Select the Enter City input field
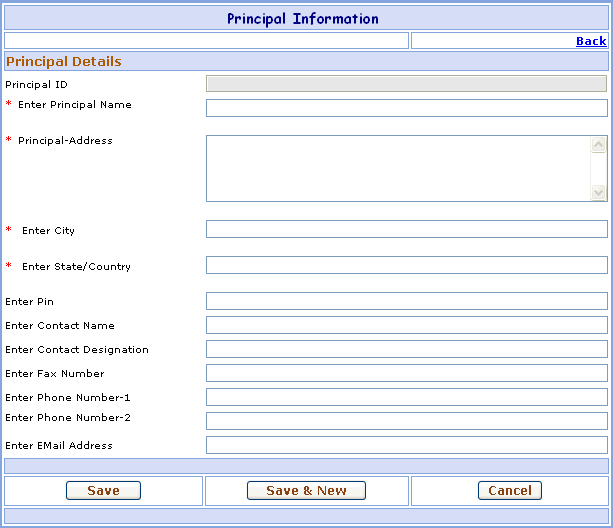This screenshot has height=528, width=613. click(x=406, y=229)
